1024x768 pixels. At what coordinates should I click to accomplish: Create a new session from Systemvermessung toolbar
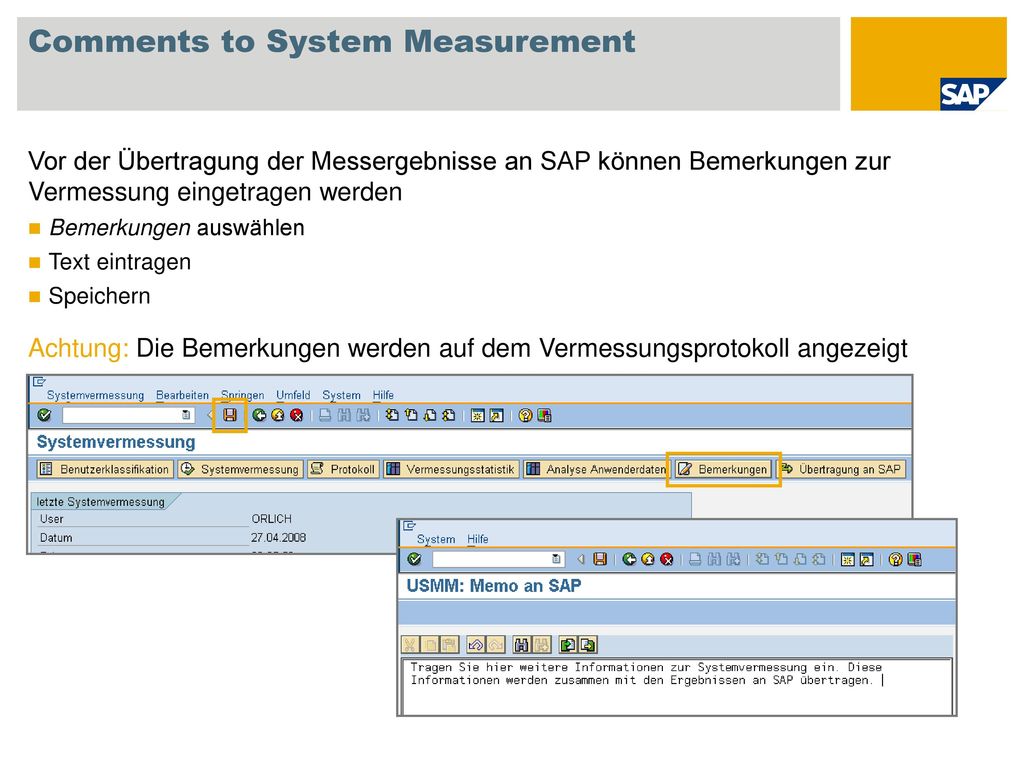tap(478, 415)
